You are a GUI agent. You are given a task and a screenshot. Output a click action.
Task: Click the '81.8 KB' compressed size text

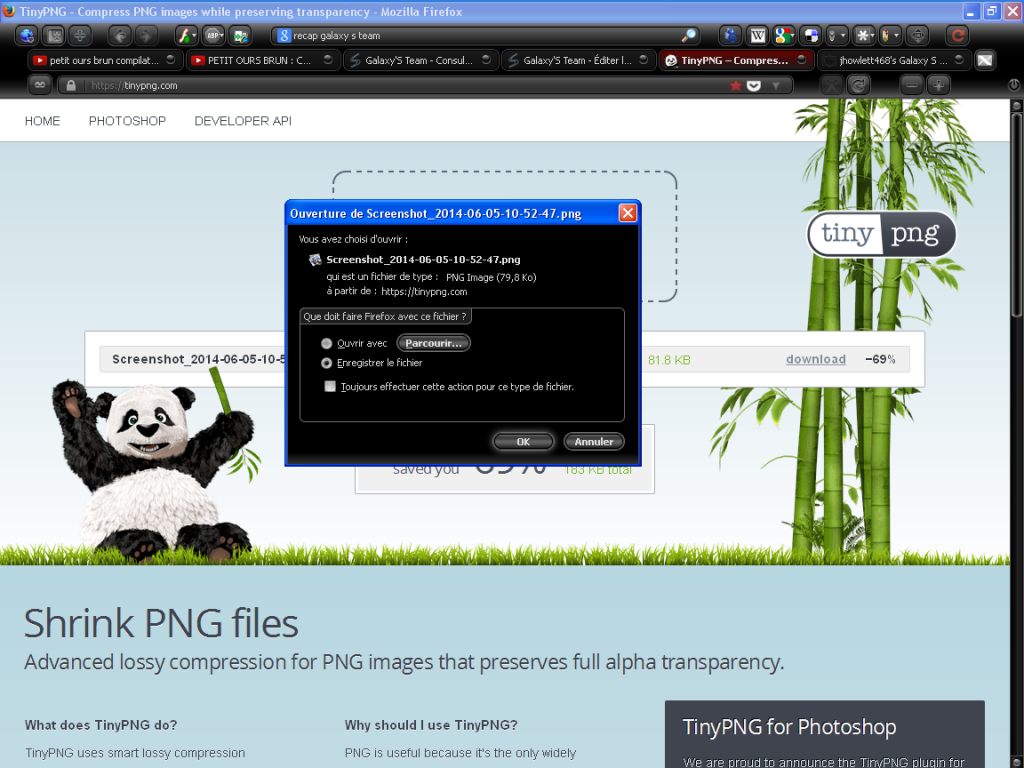[x=669, y=360]
